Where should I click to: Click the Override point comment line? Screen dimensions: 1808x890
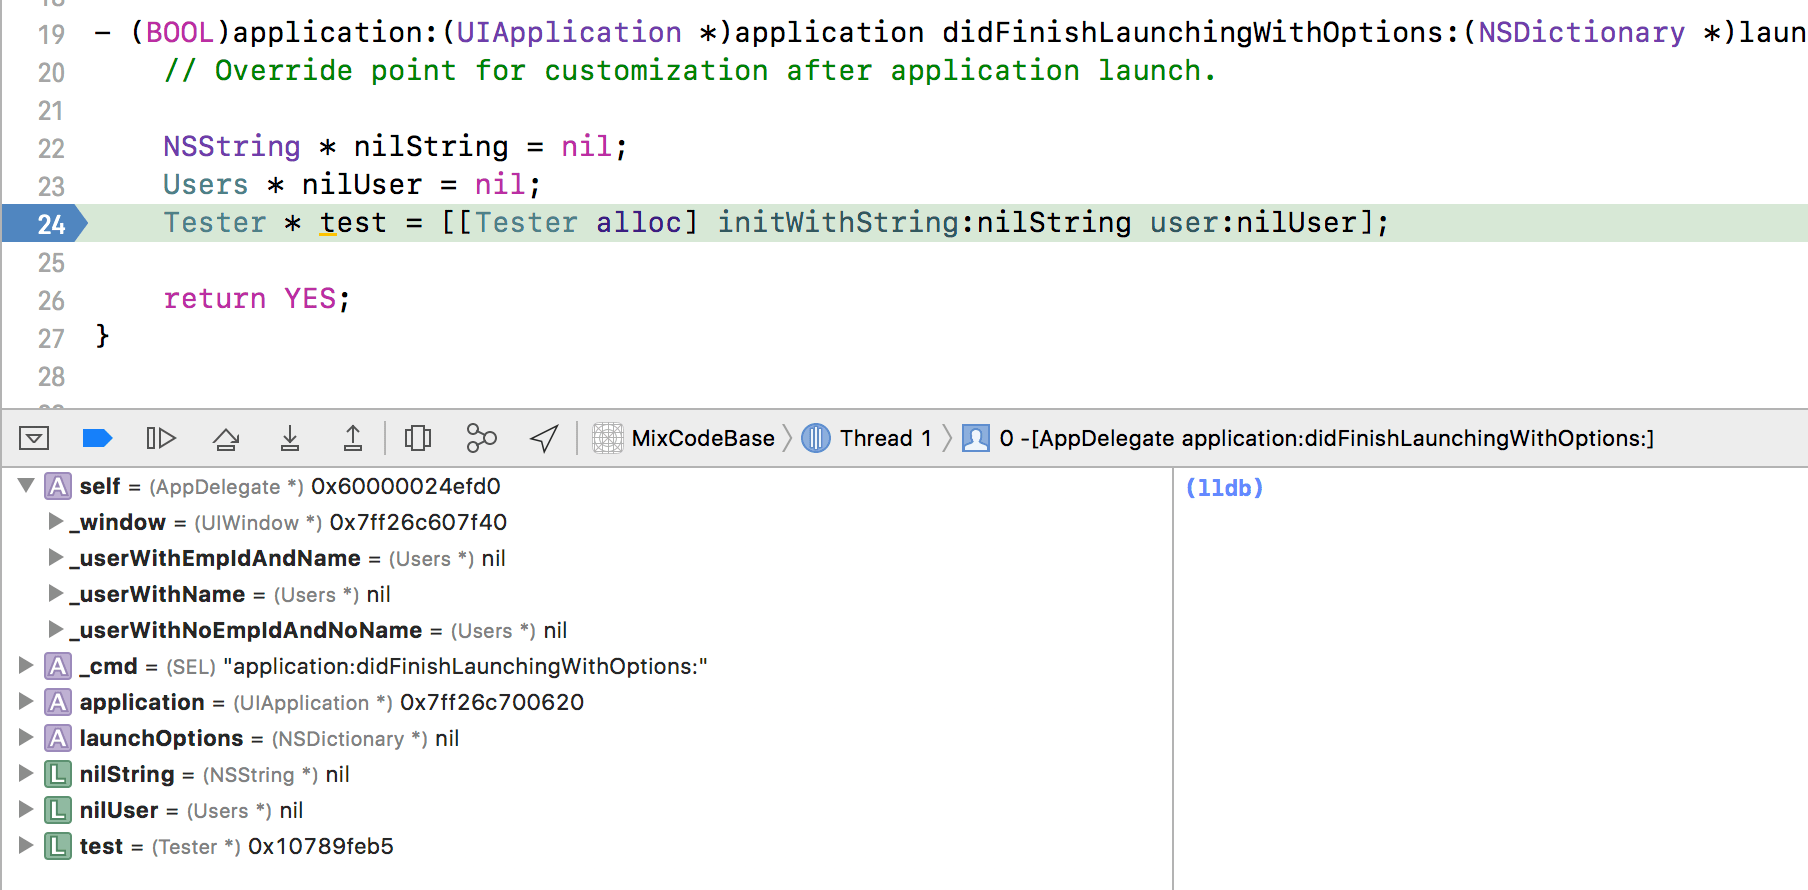coord(690,71)
